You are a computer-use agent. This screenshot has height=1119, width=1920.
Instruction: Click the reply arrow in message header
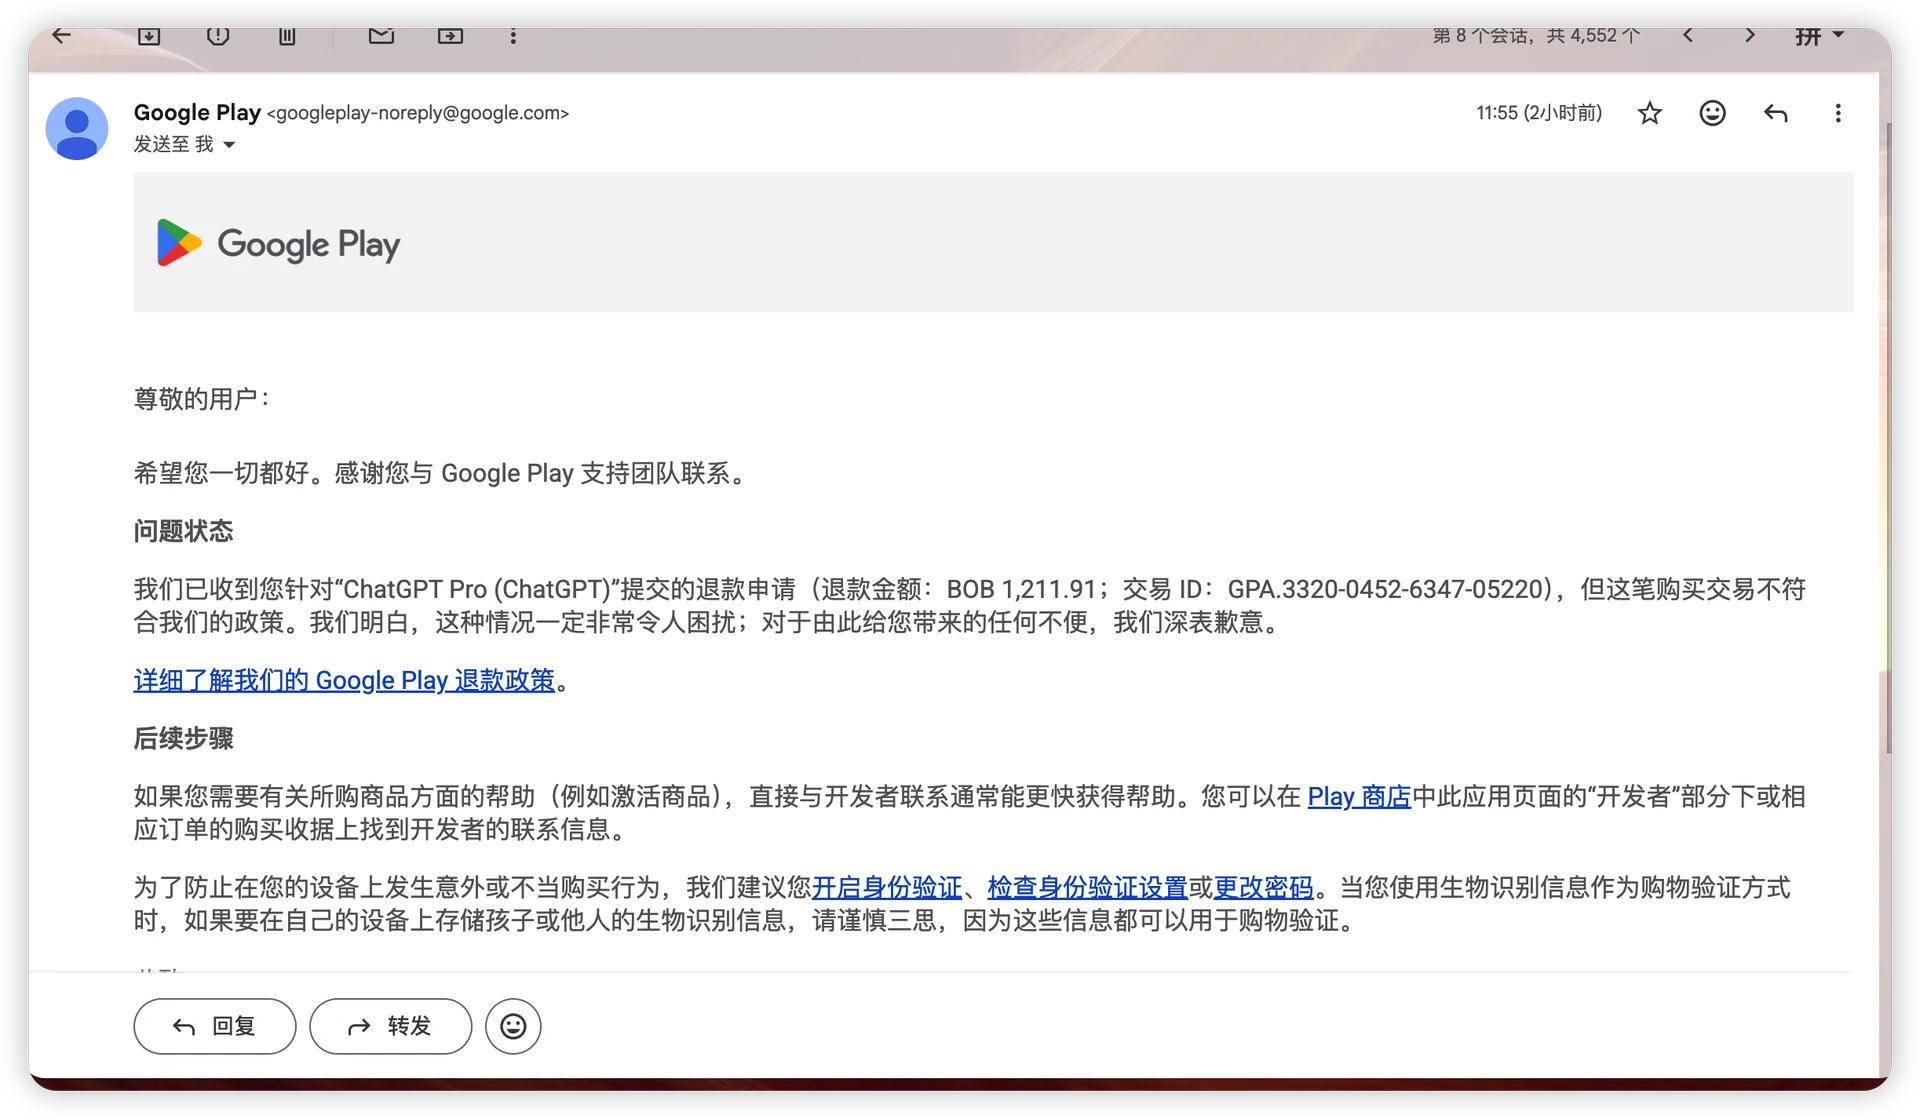coord(1775,113)
